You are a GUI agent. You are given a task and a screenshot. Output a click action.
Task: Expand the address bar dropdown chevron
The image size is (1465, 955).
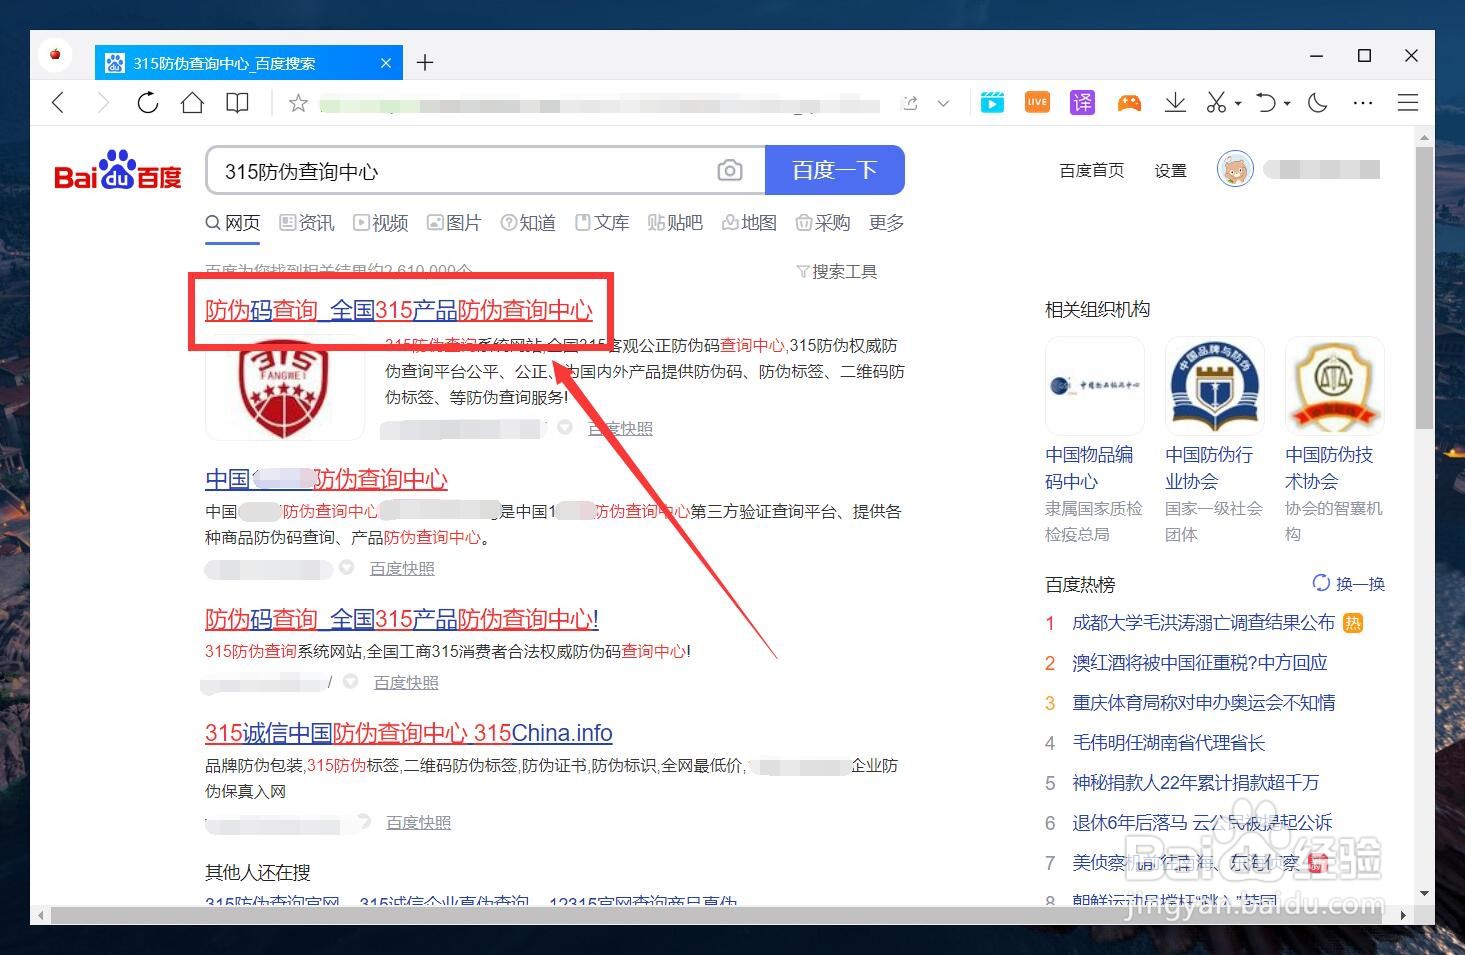(x=943, y=103)
